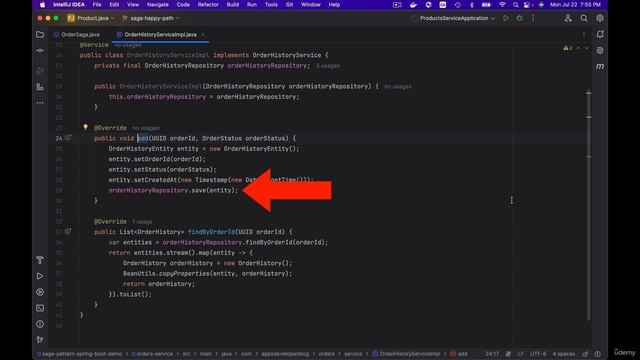Viewport: 640px width, 360px height.
Task: Open the Git menu
Action: tap(289, 4)
